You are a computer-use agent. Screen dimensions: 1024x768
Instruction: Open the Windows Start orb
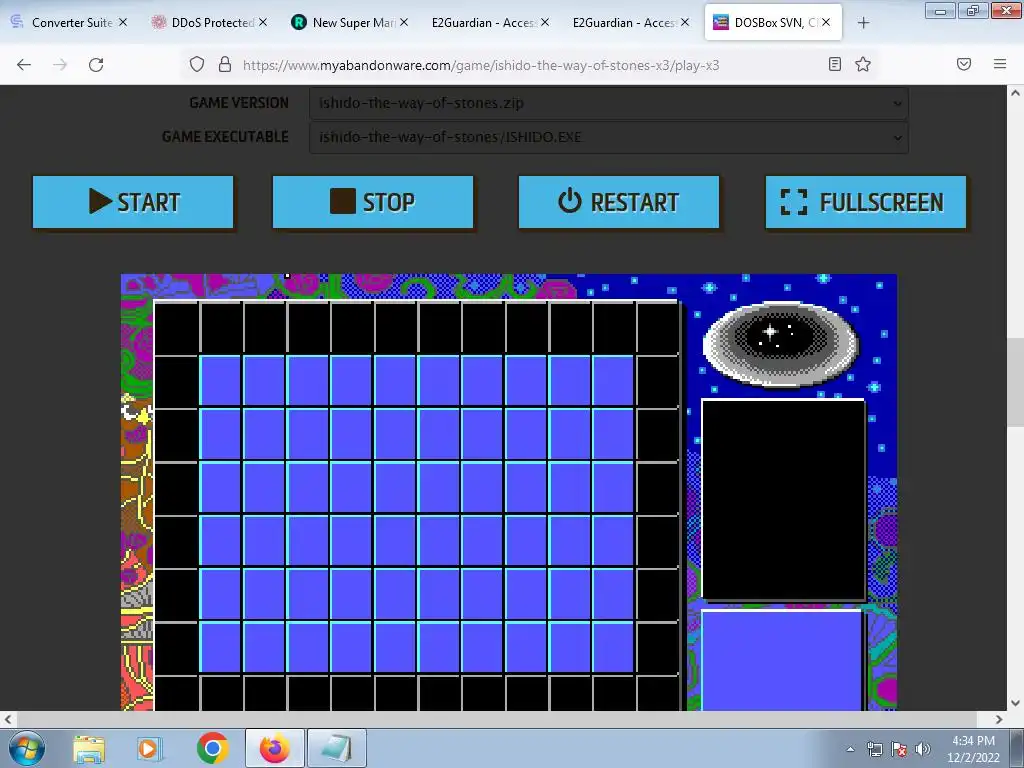point(27,748)
